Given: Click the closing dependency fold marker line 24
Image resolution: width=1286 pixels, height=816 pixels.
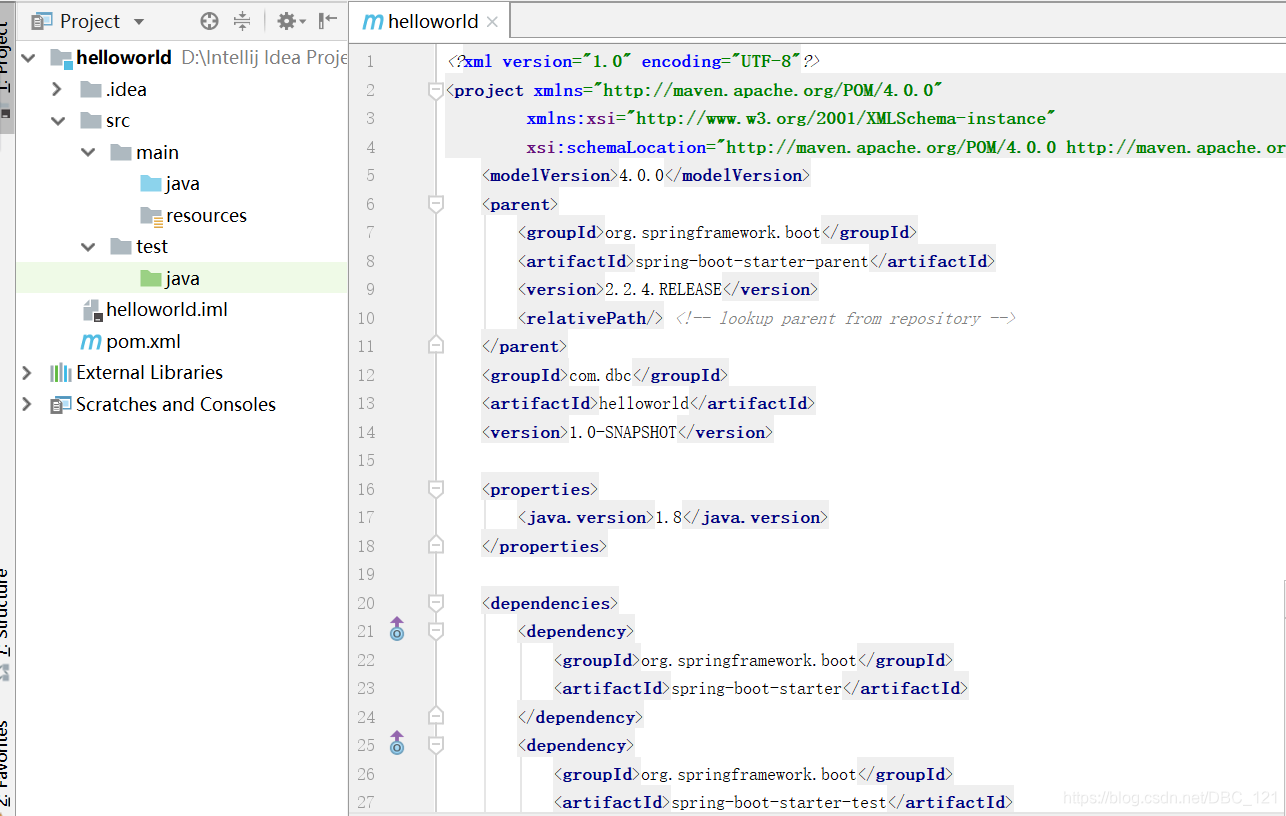Looking at the screenshot, I should tap(435, 716).
